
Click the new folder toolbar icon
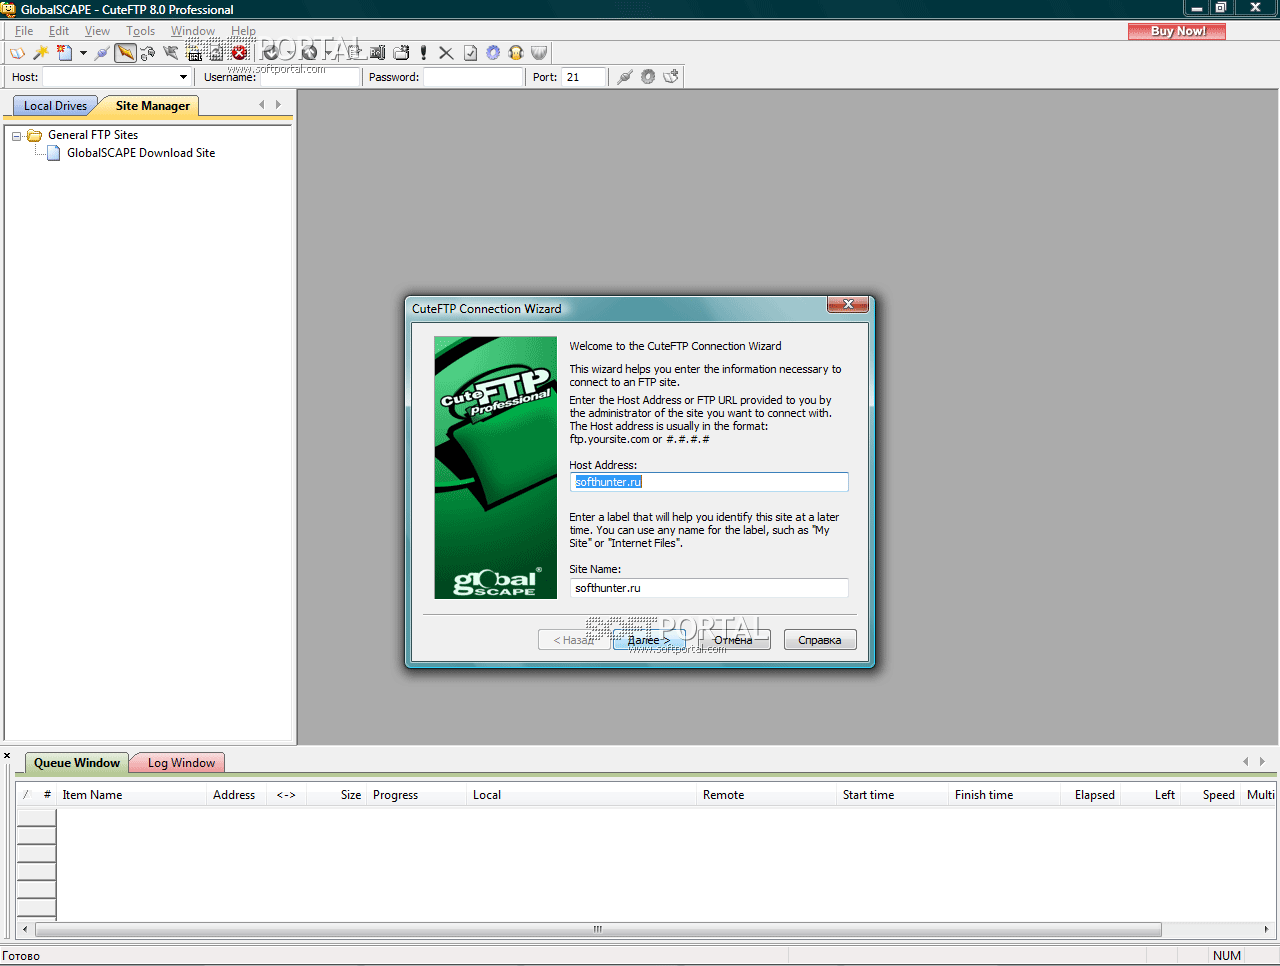401,53
